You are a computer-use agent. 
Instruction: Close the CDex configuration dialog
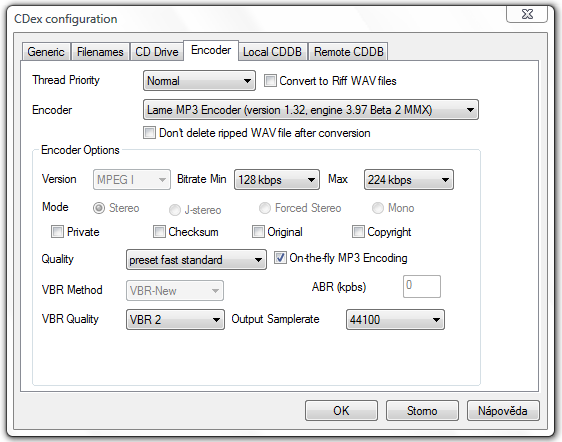527,14
